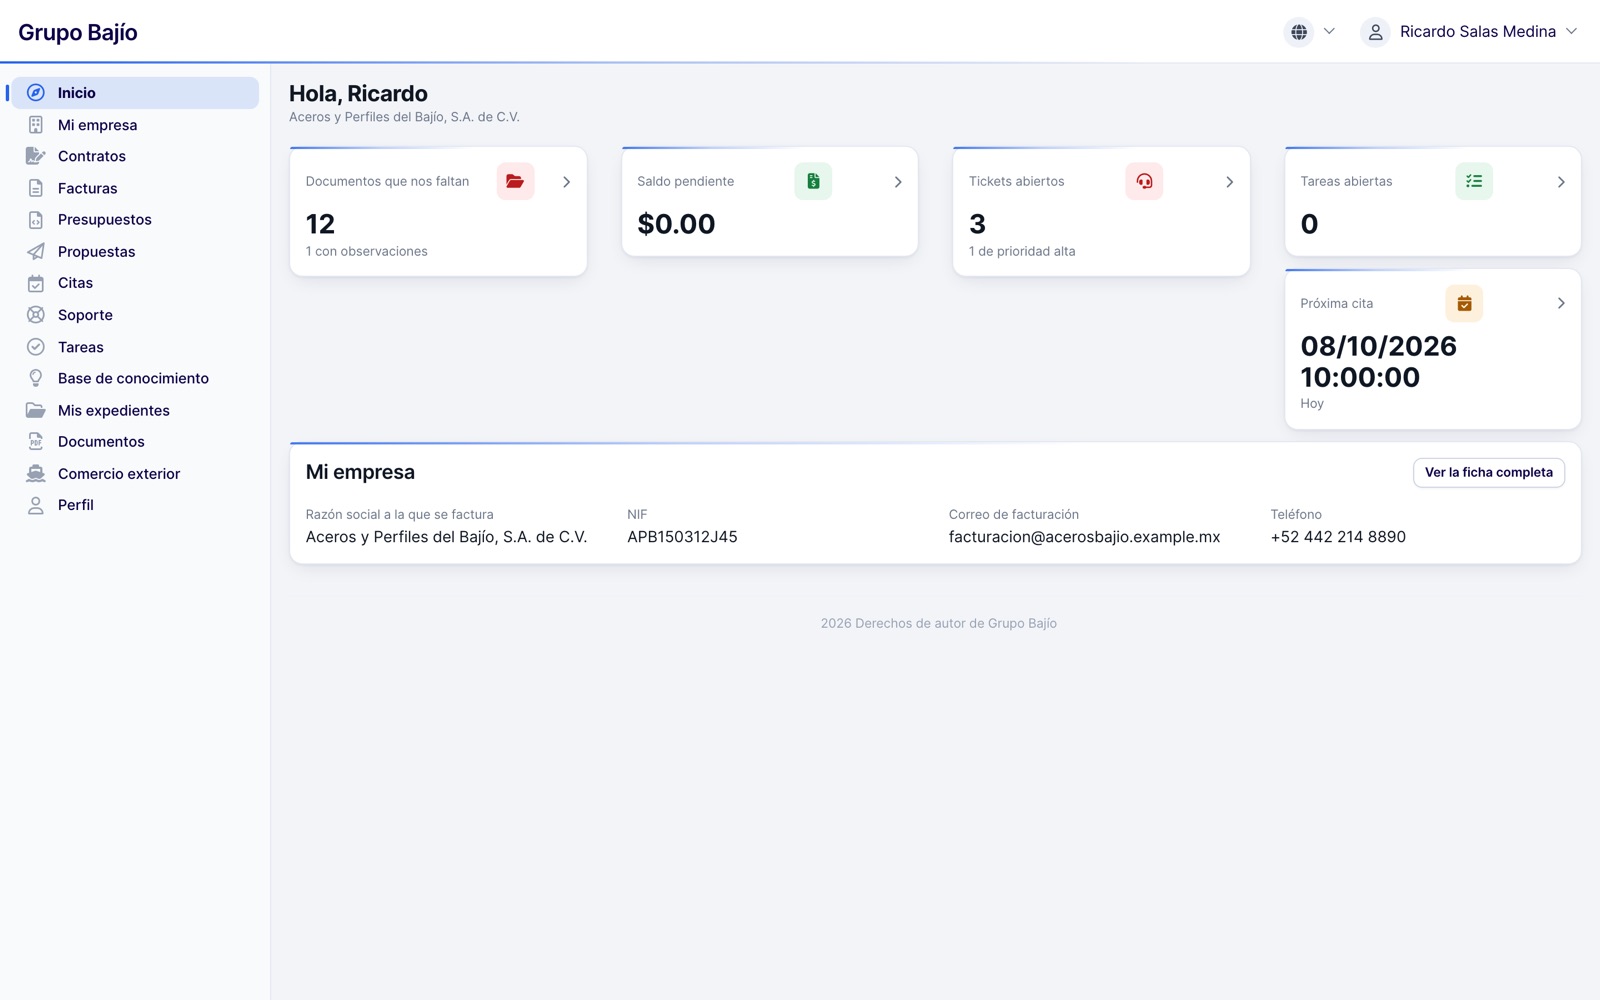
Task: Click the Propuestas paper plane icon
Action: (36, 252)
